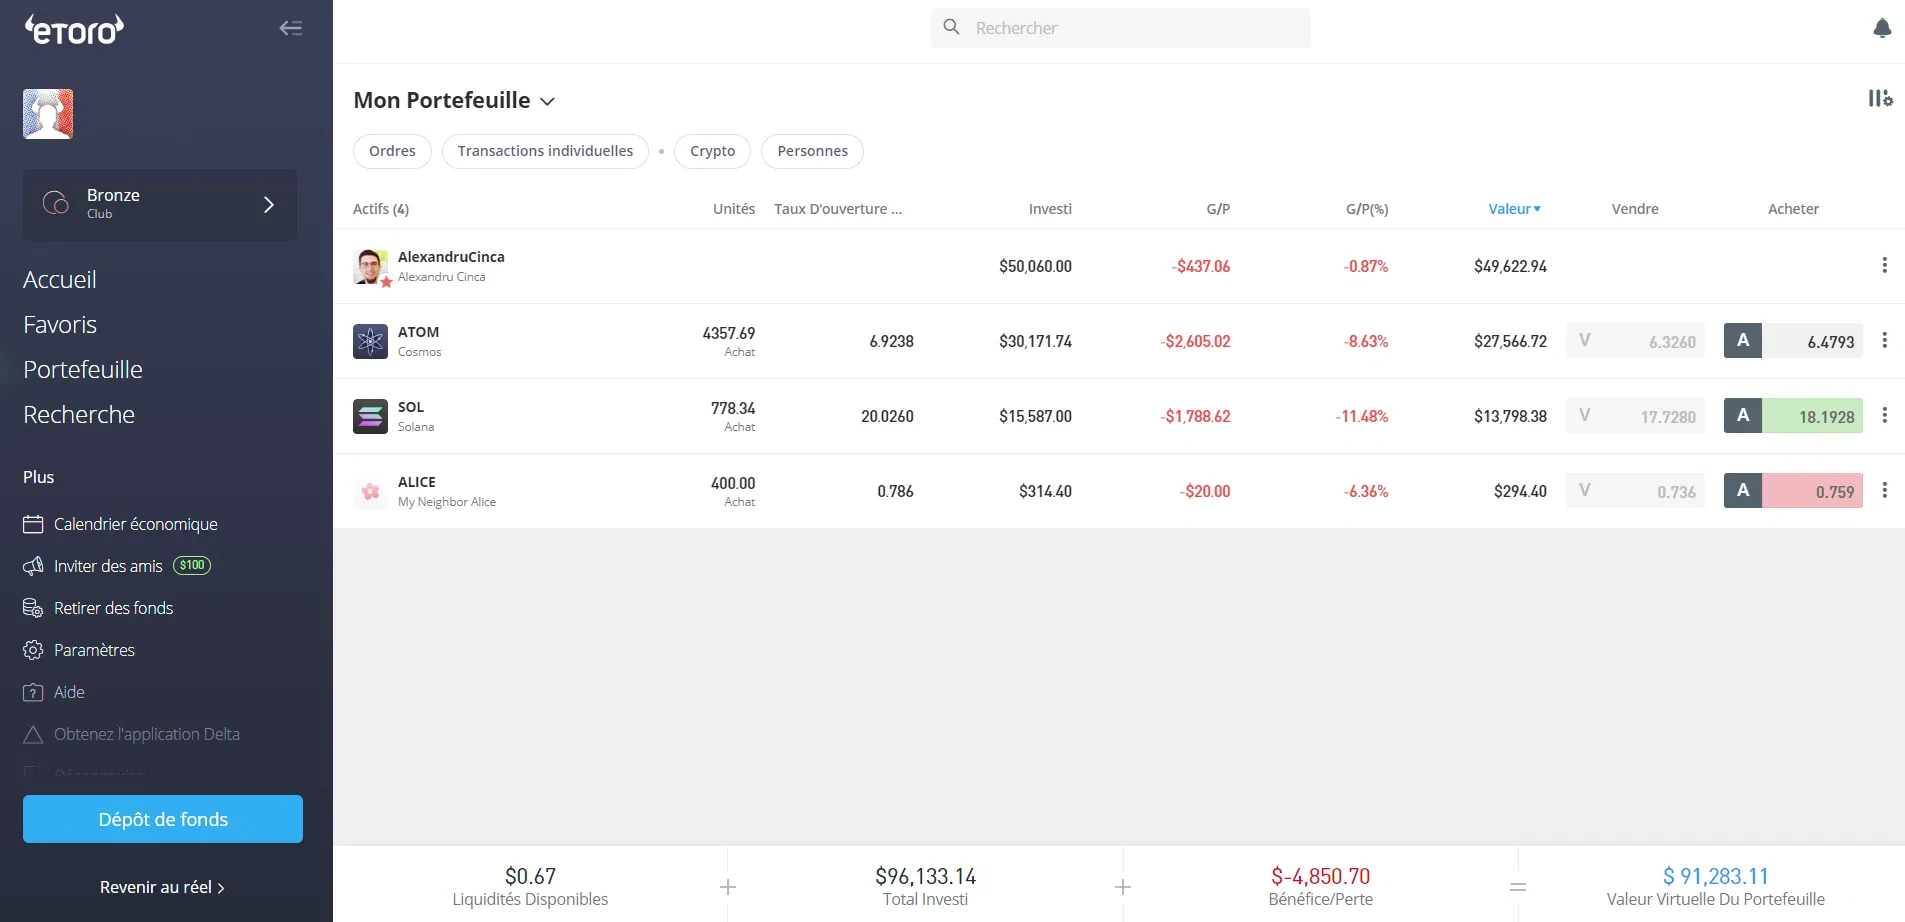This screenshot has height=922, width=1905.
Task: Open notifications bell
Action: coord(1882,28)
